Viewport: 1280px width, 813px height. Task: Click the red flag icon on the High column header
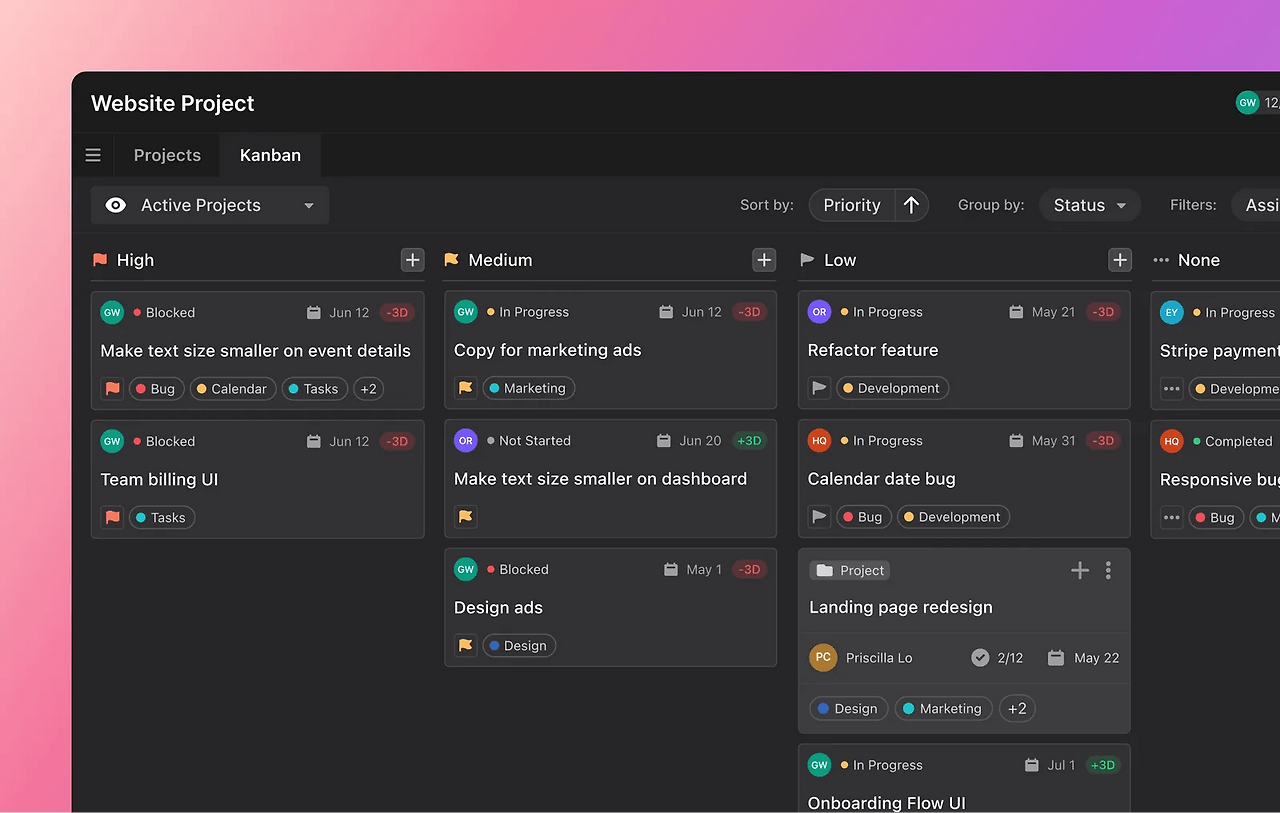[x=99, y=259]
